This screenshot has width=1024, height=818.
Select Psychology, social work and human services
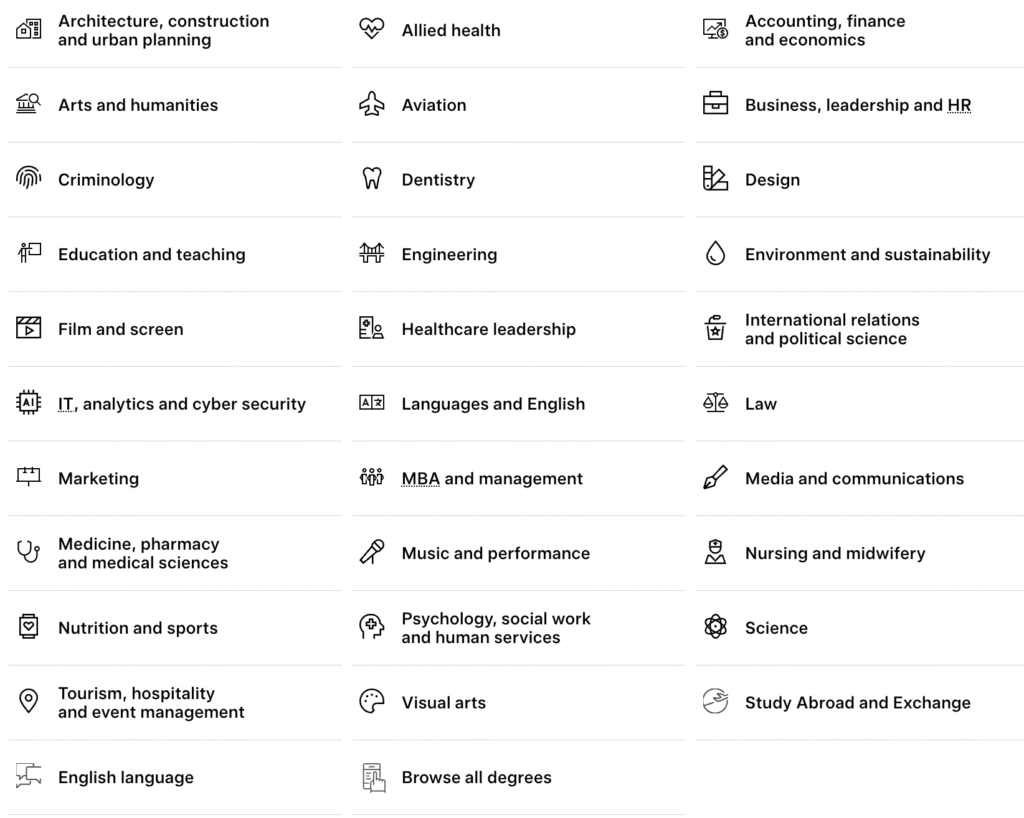pos(496,628)
